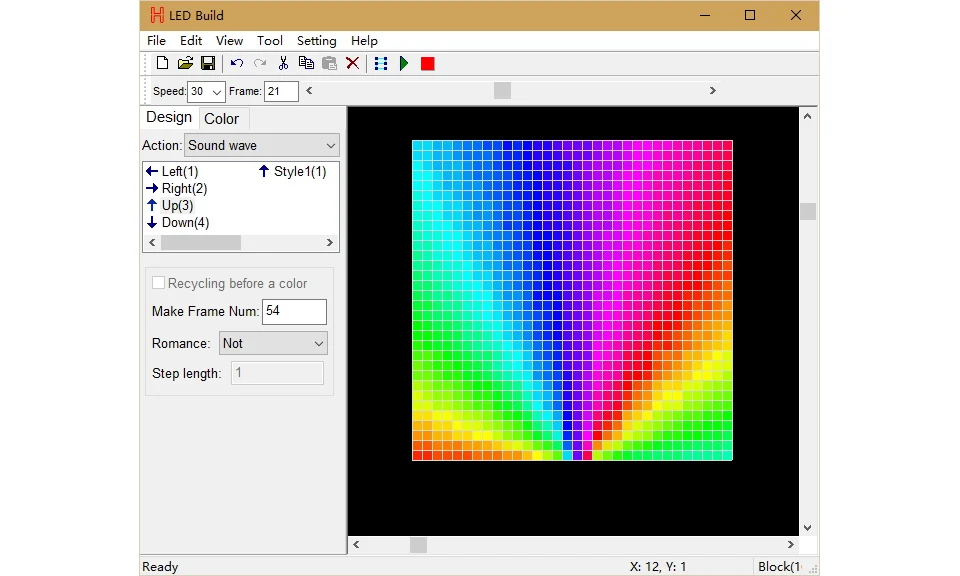Click canvas horizontal scrollbar left arrow
The image size is (960, 576).
click(x=356, y=545)
